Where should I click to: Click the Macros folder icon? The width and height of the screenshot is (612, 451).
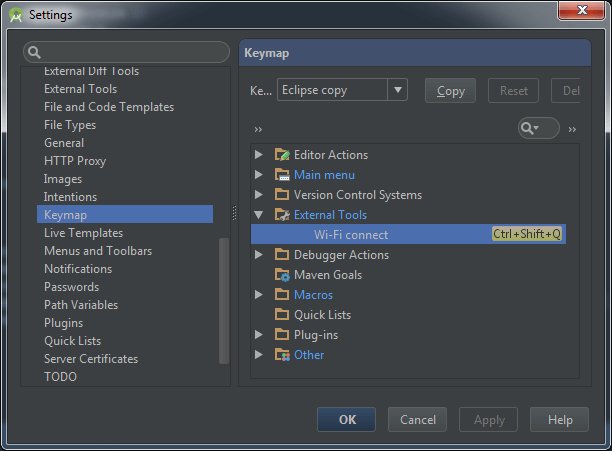(282, 294)
